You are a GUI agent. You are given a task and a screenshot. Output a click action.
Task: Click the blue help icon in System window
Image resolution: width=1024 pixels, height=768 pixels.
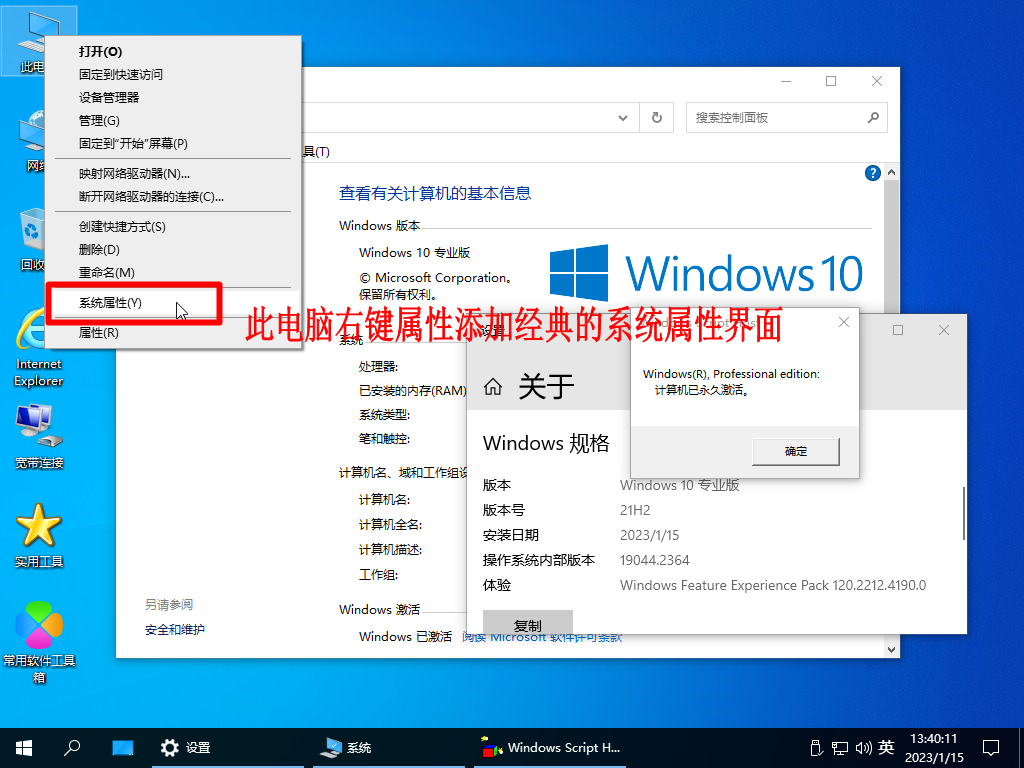click(872, 173)
